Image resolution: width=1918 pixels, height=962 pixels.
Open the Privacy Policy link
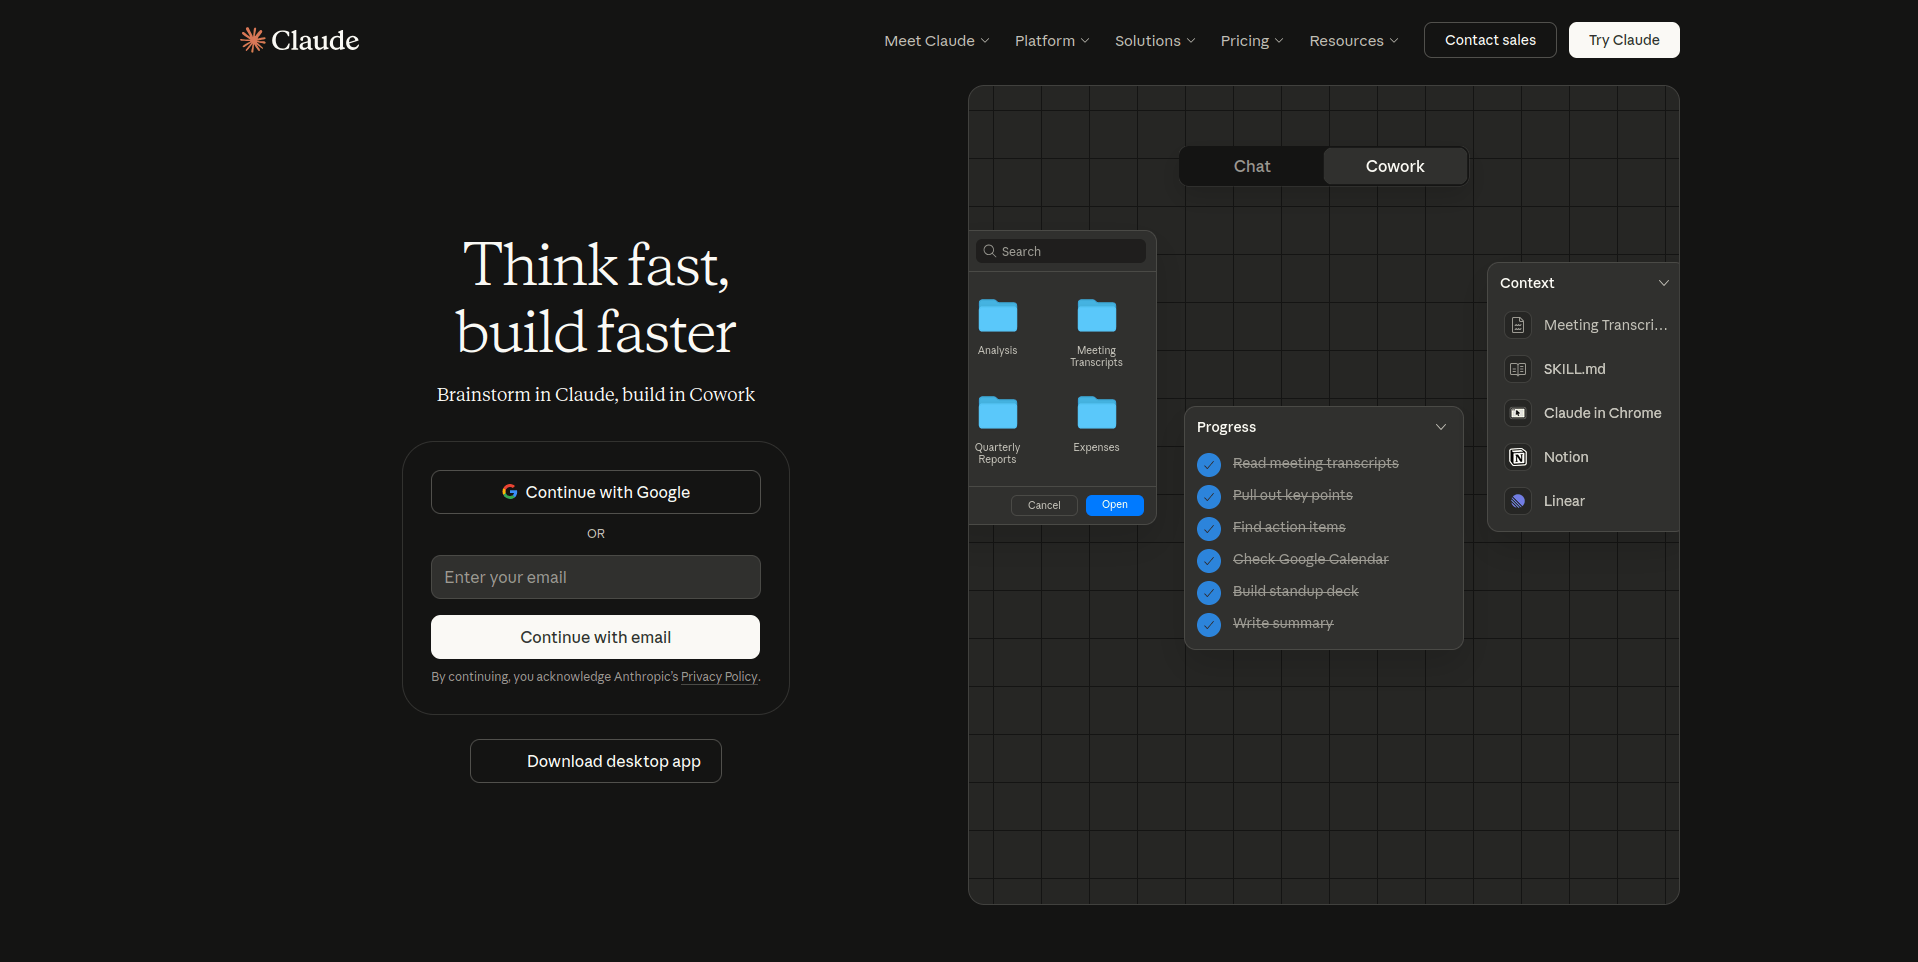(x=718, y=677)
